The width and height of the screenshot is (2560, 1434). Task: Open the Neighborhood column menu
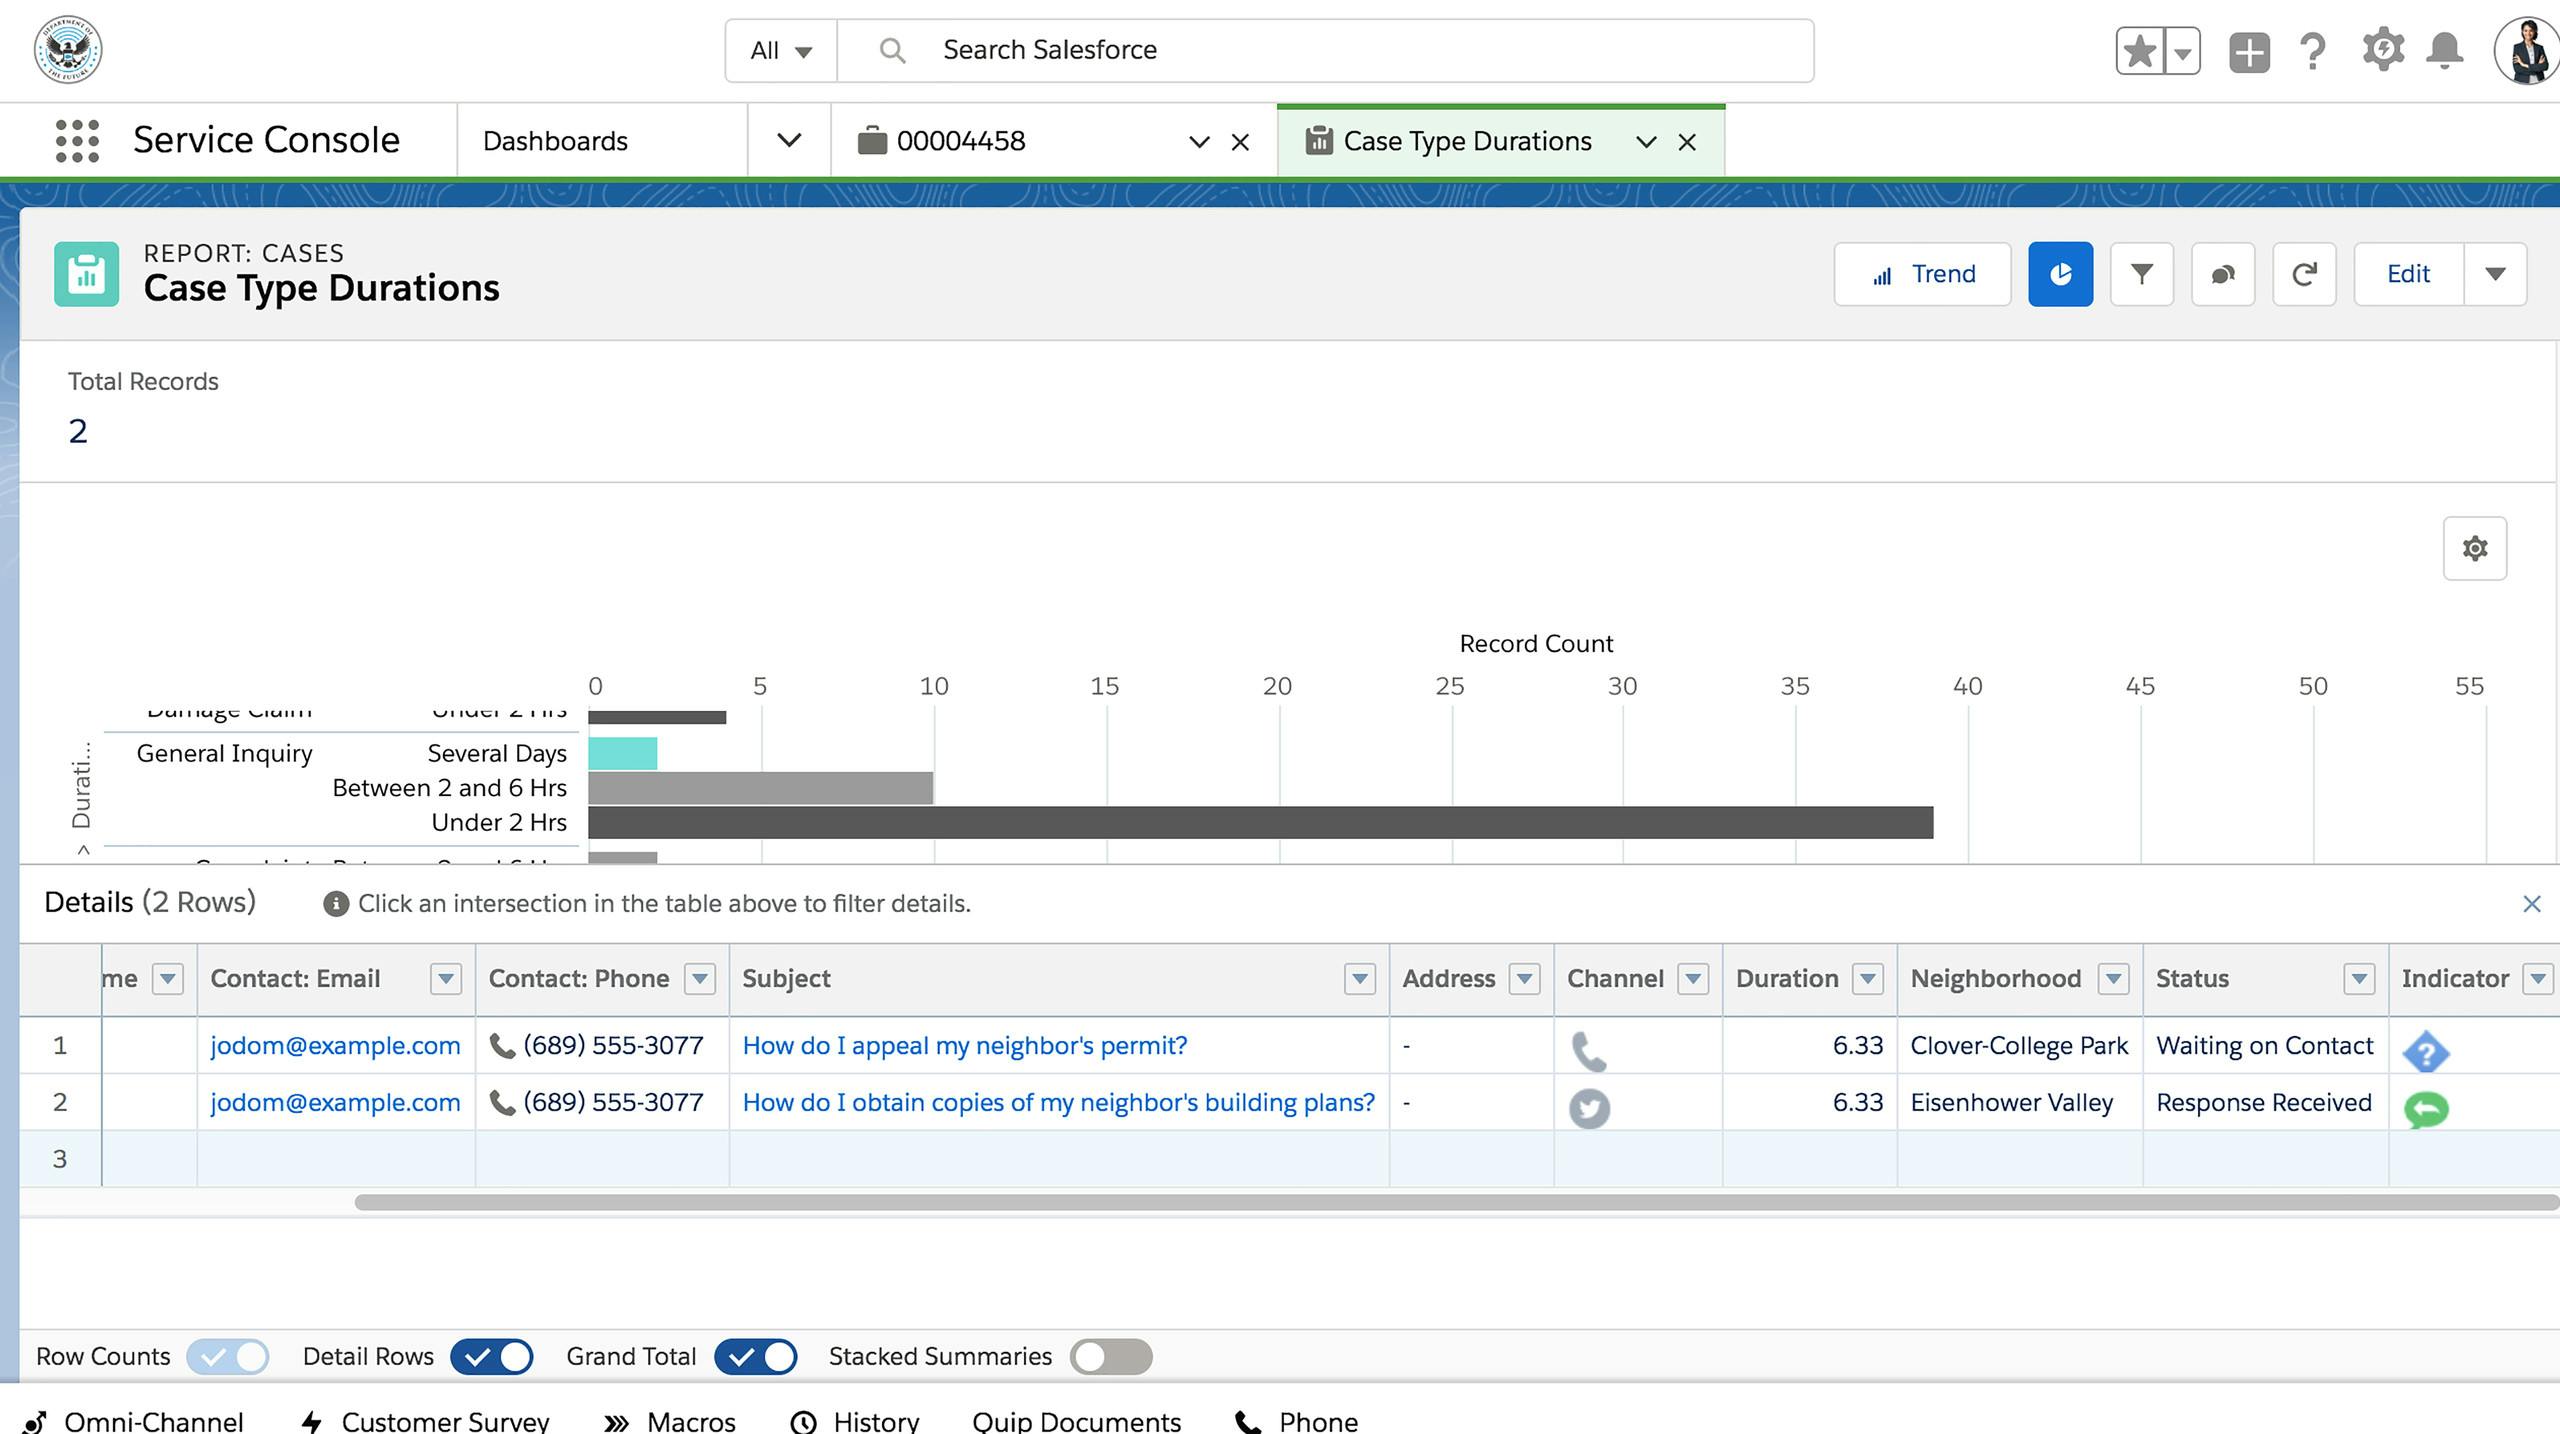(2113, 979)
